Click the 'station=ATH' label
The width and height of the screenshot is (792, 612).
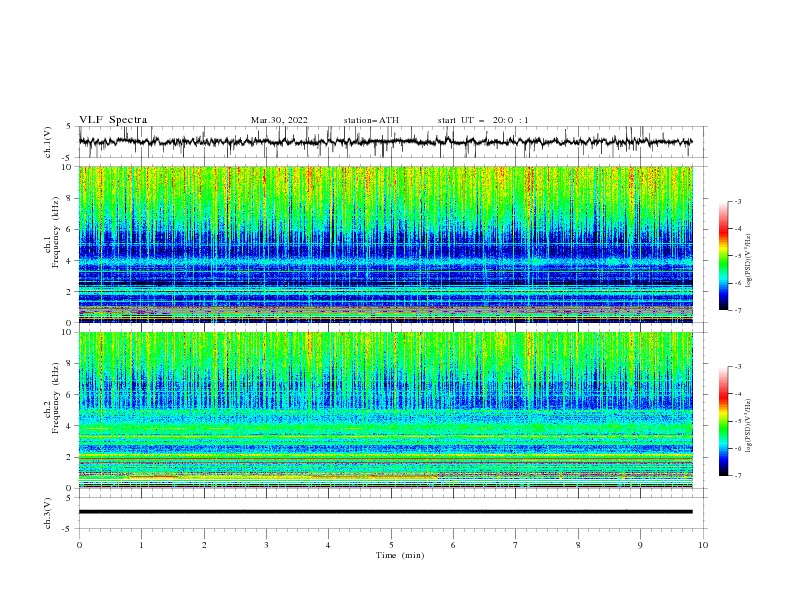click(371, 120)
